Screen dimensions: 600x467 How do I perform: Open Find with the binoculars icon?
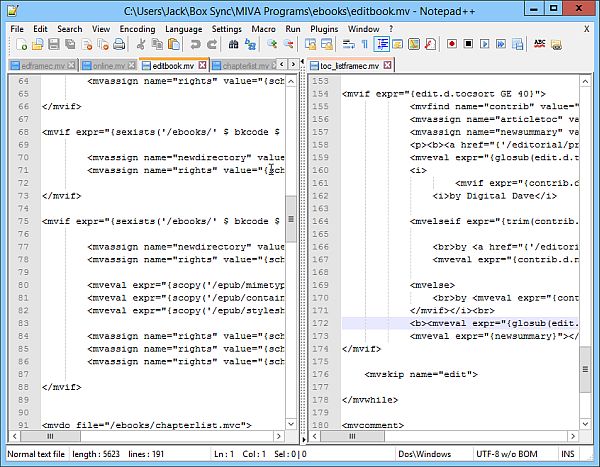point(233,44)
